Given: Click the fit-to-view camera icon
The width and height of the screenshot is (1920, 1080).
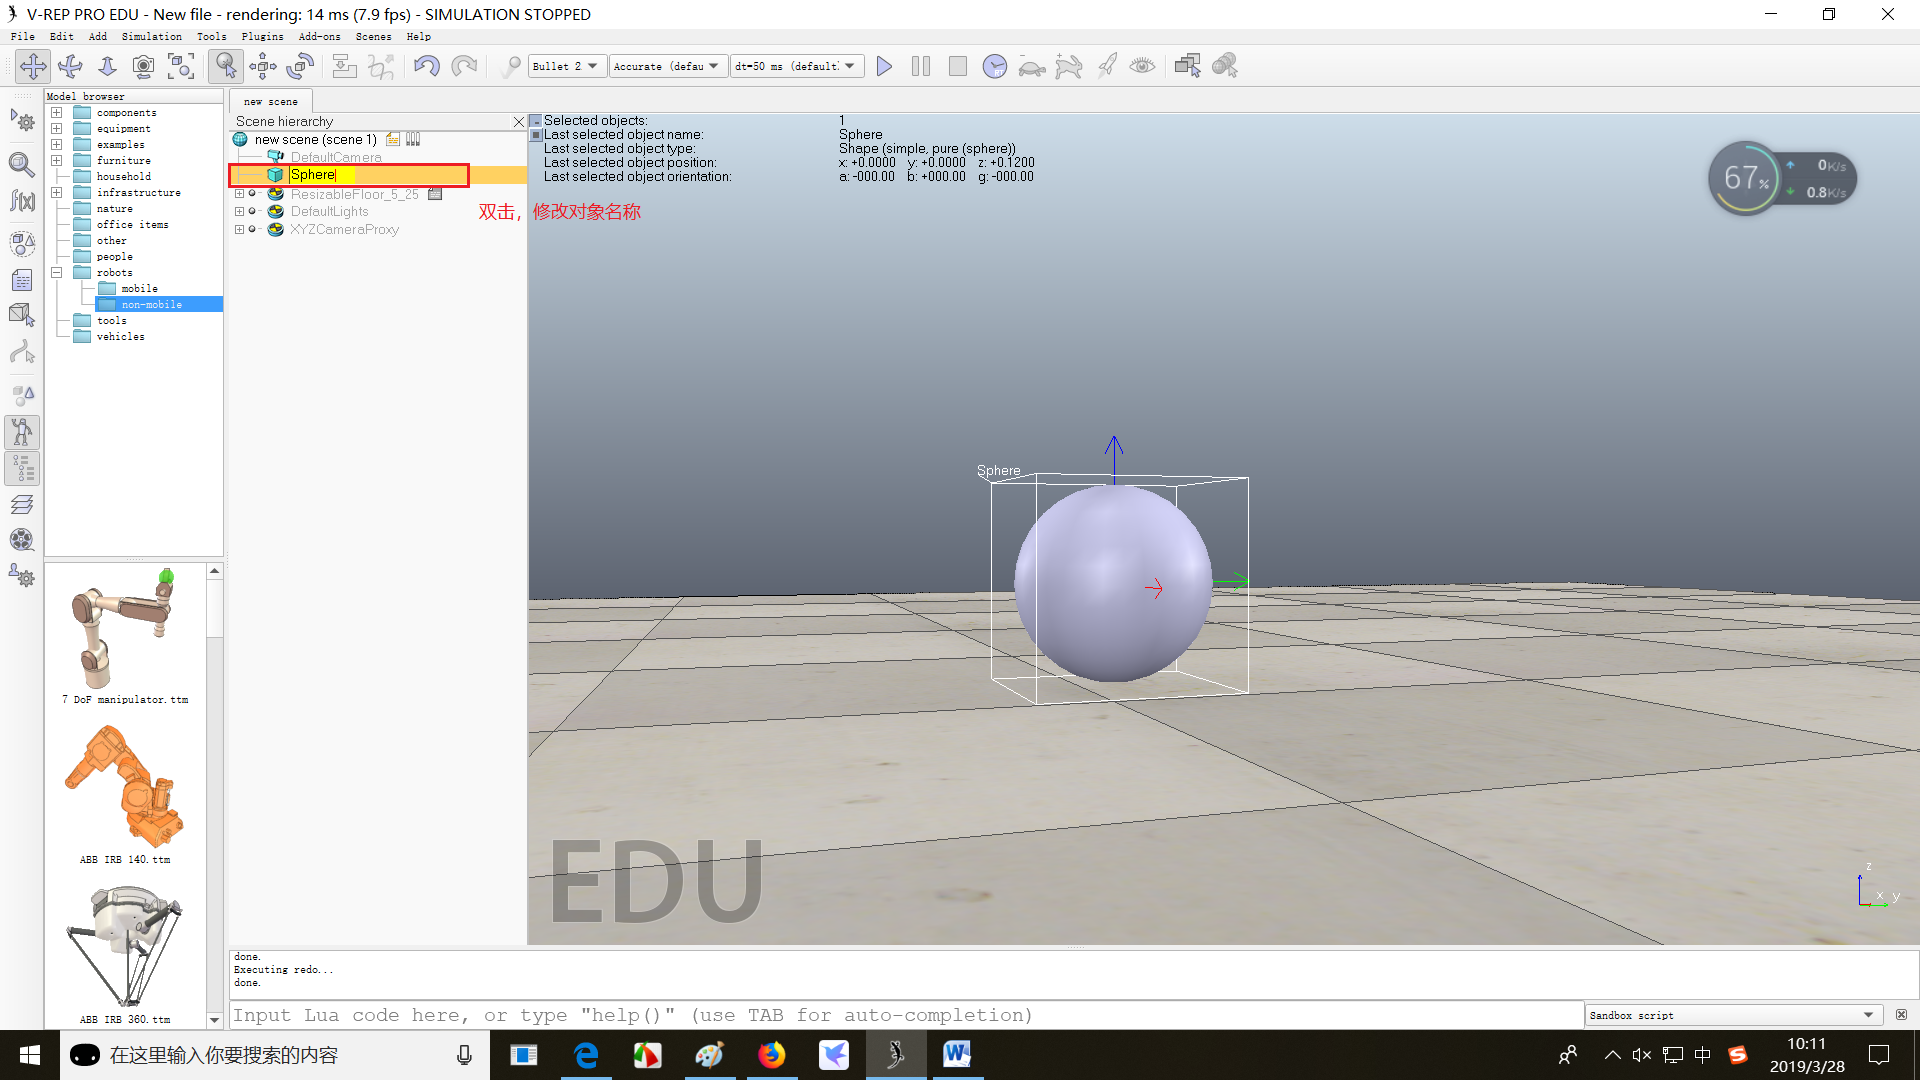Looking at the screenshot, I should point(181,66).
